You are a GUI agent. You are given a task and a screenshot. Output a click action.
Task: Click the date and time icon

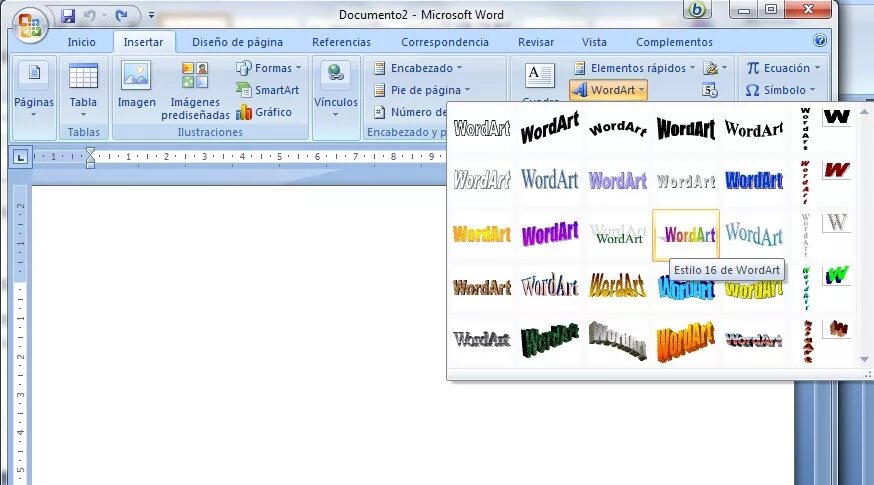(710, 90)
